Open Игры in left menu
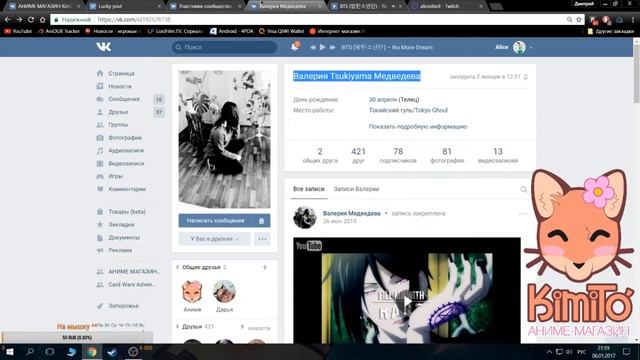The width and height of the screenshot is (640, 360). tap(116, 176)
